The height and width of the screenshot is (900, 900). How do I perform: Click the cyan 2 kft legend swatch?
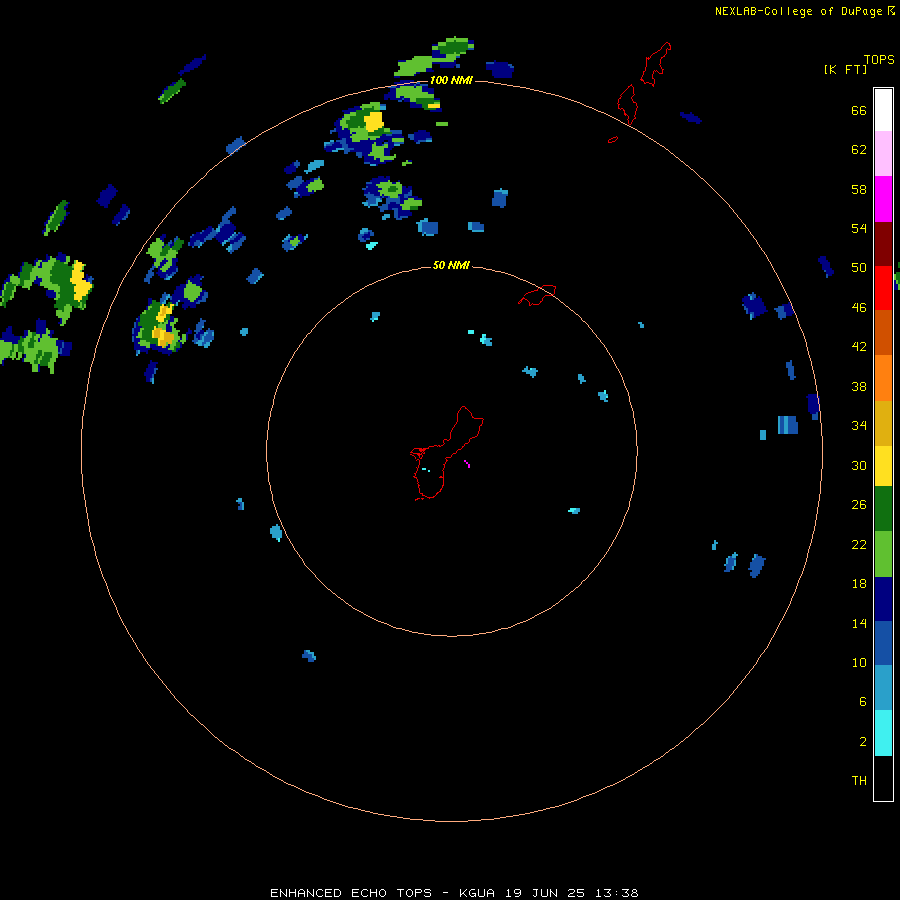883,733
